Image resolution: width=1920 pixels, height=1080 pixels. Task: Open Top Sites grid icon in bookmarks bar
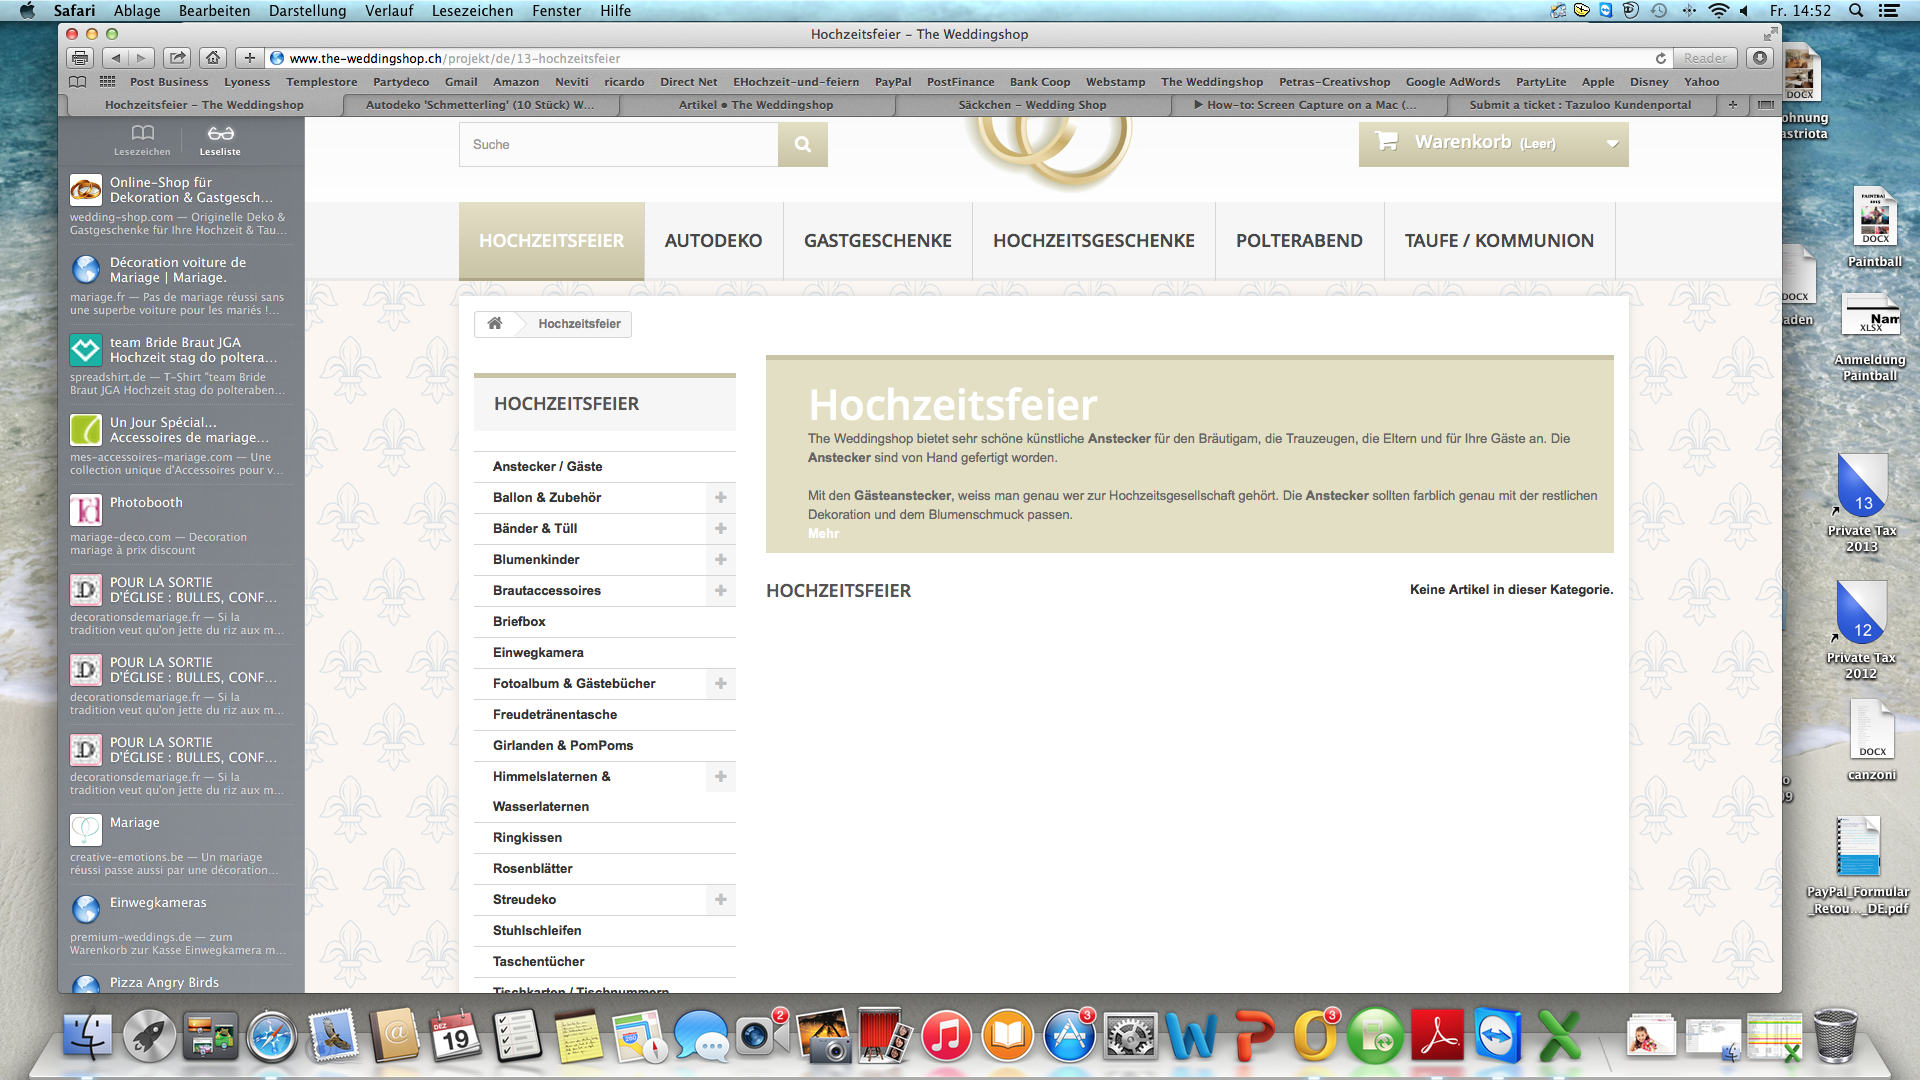pos(107,82)
